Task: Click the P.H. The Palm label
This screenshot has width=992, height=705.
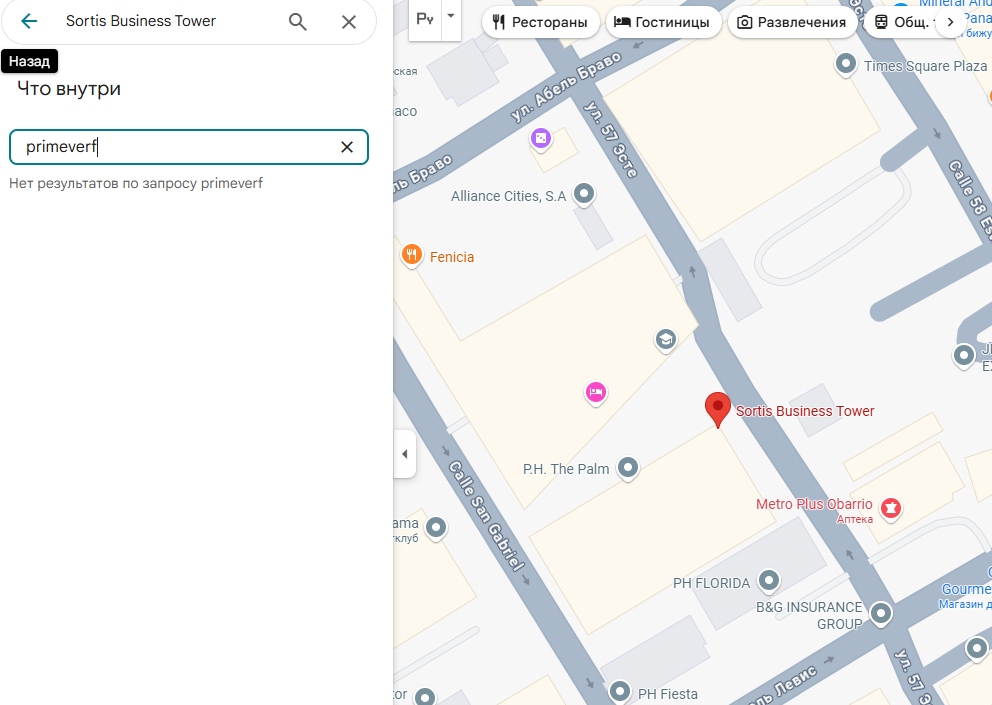Action: coord(566,469)
